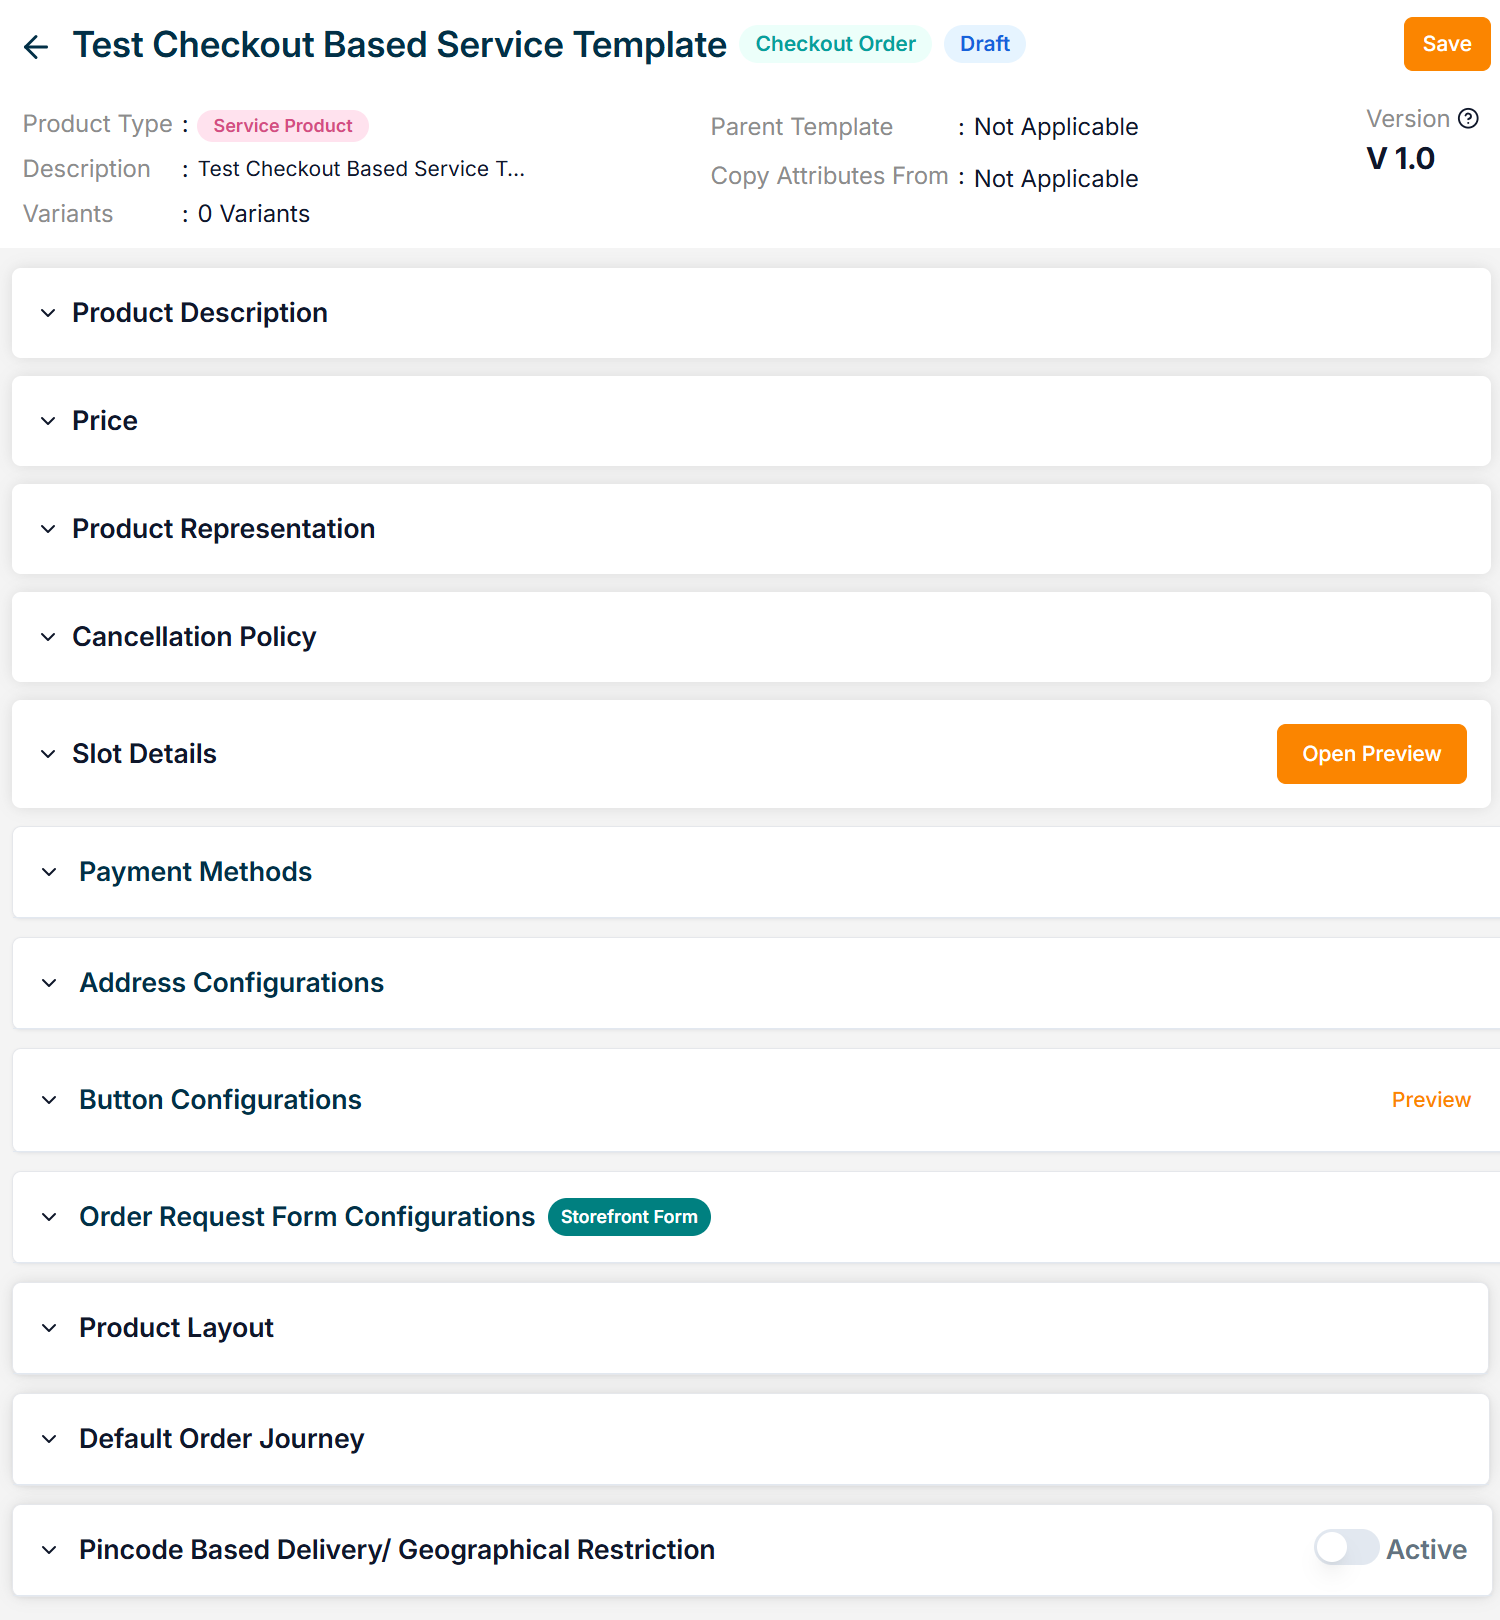Click the Storefront Form badge
The width and height of the screenshot is (1500, 1620).
click(x=629, y=1217)
